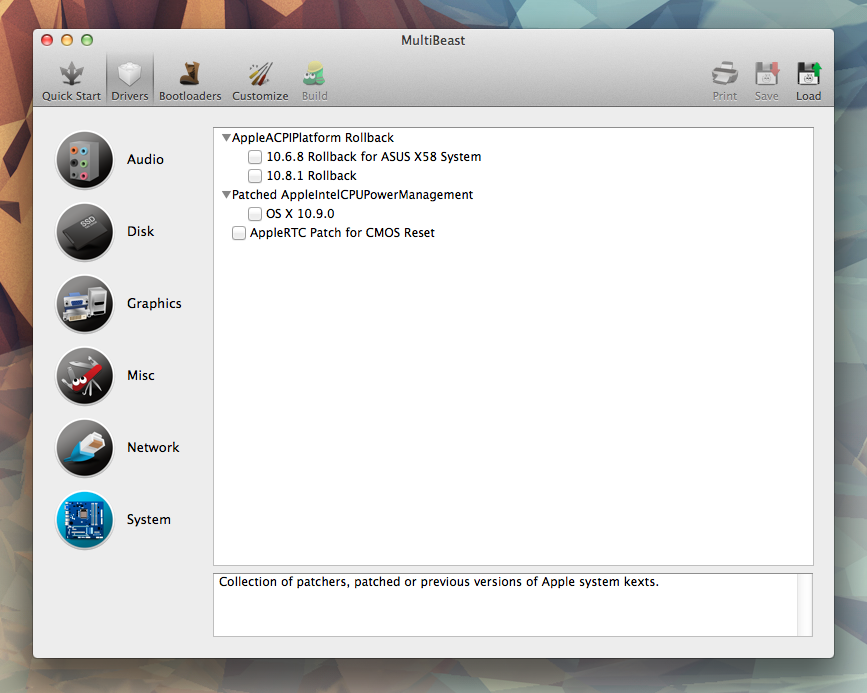867x693 pixels.
Task: Open the Disk drivers section icon
Action: tap(84, 232)
